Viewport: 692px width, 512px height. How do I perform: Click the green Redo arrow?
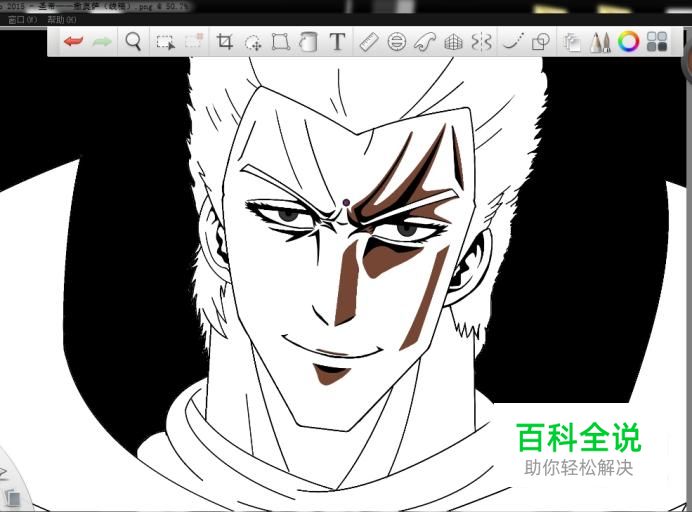(x=102, y=42)
